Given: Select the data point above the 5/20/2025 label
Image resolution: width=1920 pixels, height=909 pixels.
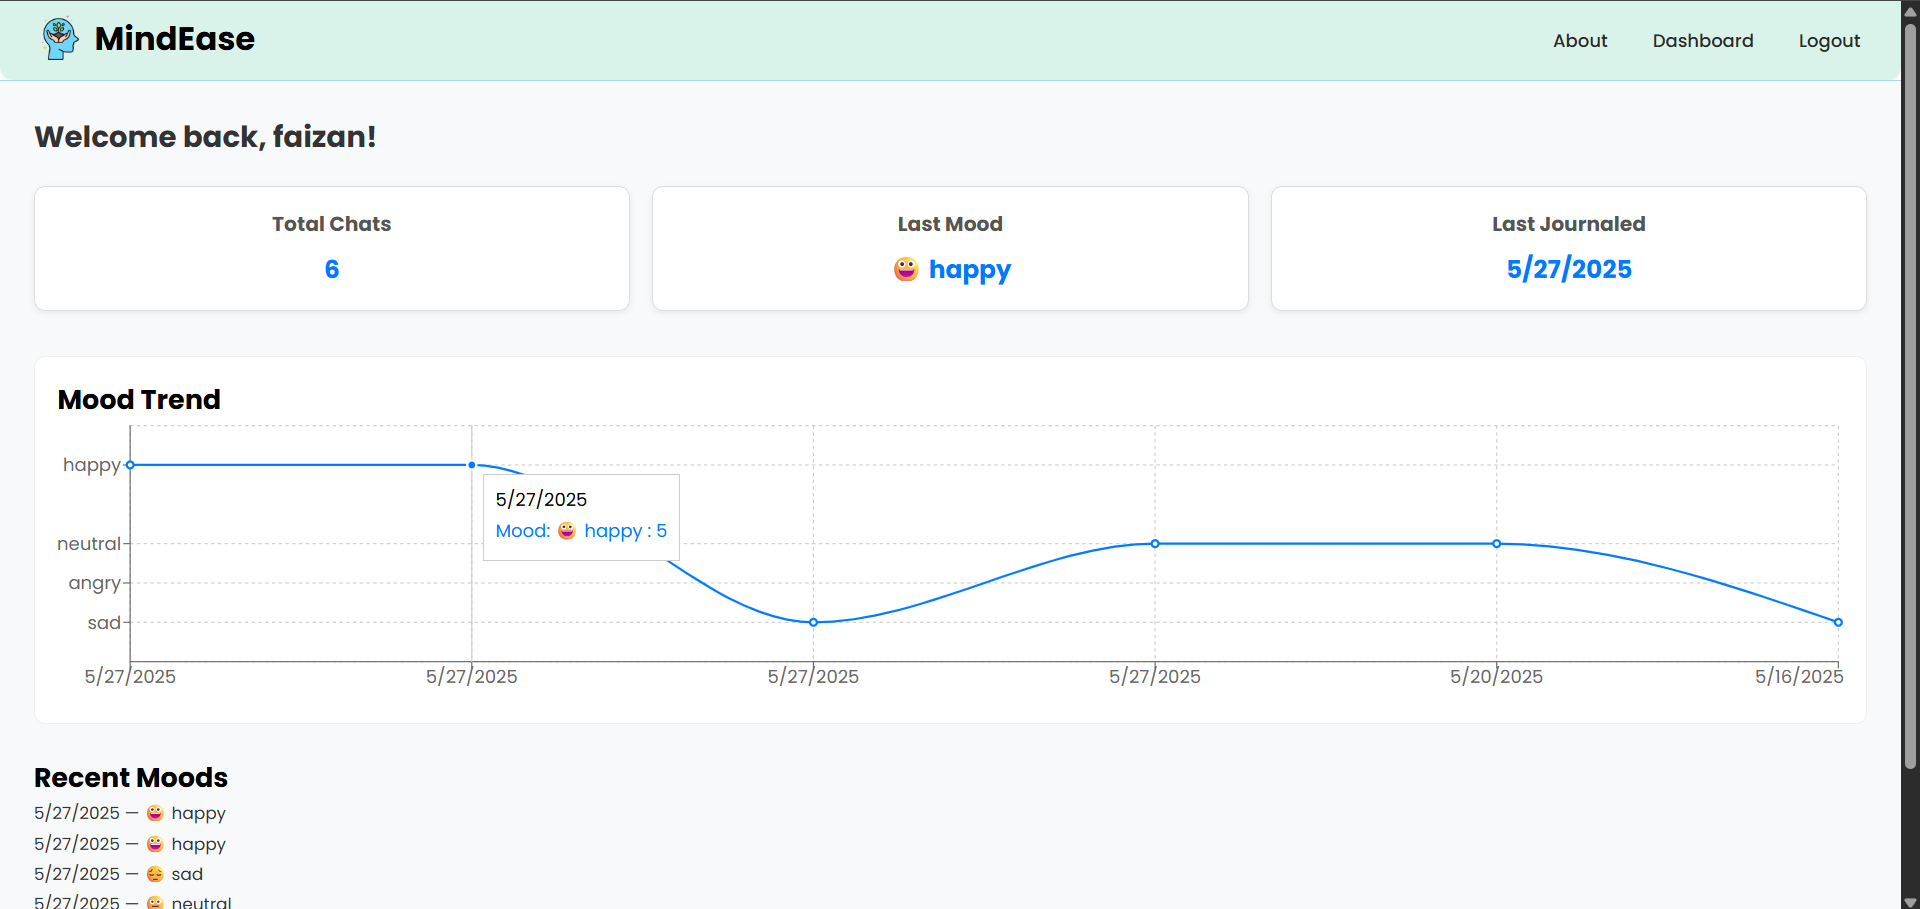Looking at the screenshot, I should click(x=1496, y=544).
